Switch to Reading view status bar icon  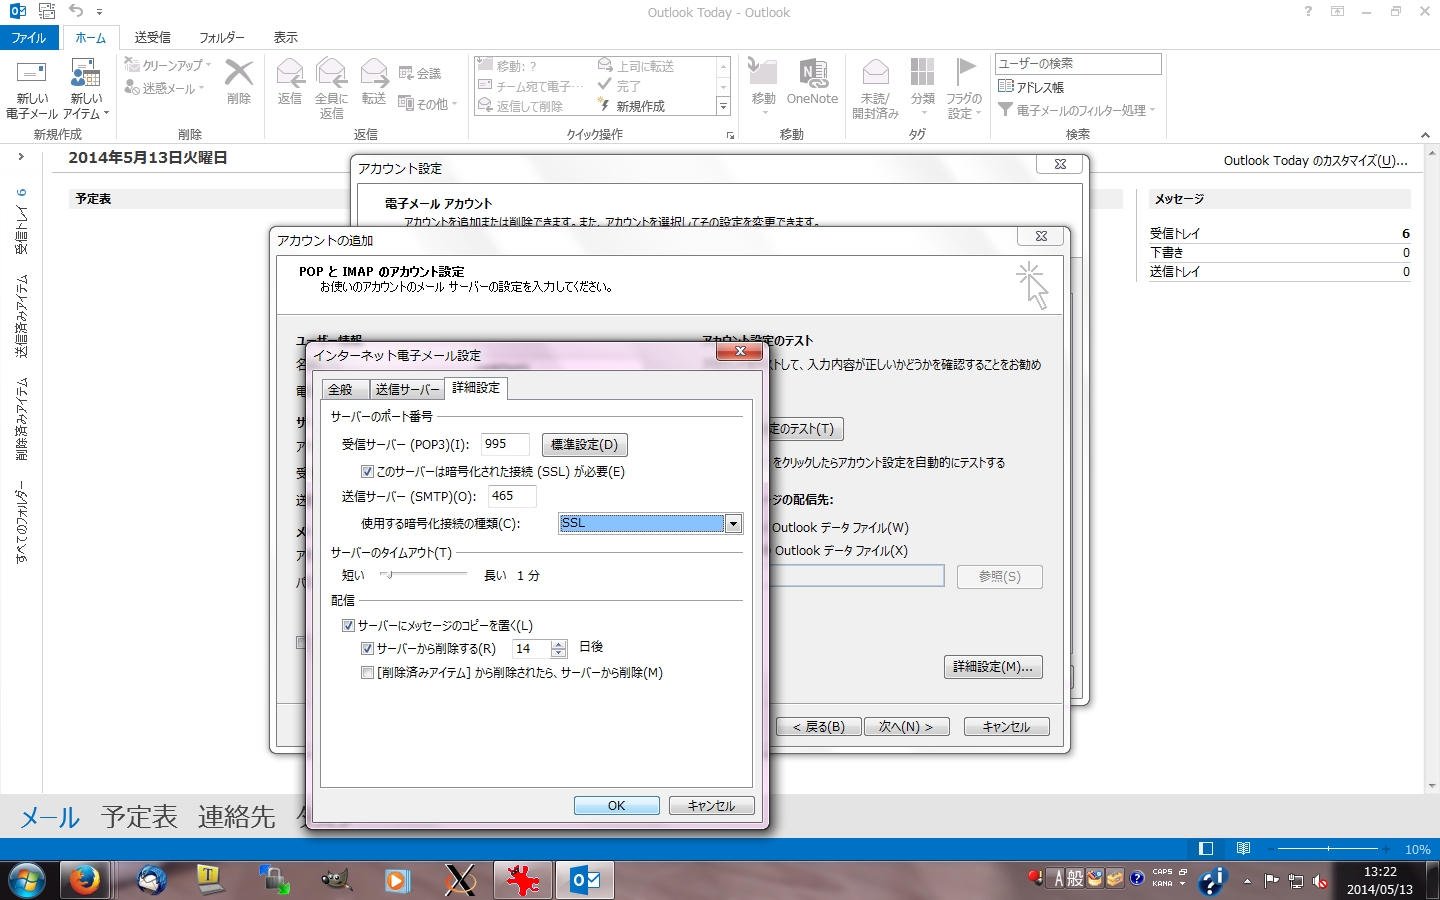(x=1243, y=849)
